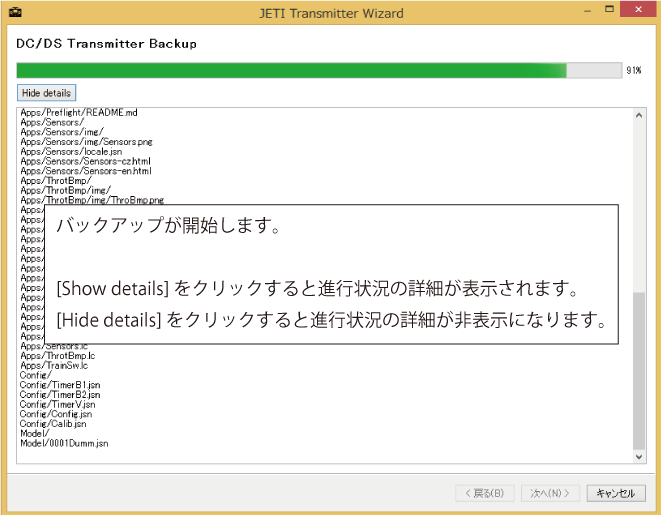Select the line Apps/ThrotBmp/img/
The height and width of the screenshot is (515, 661).
coord(65,190)
